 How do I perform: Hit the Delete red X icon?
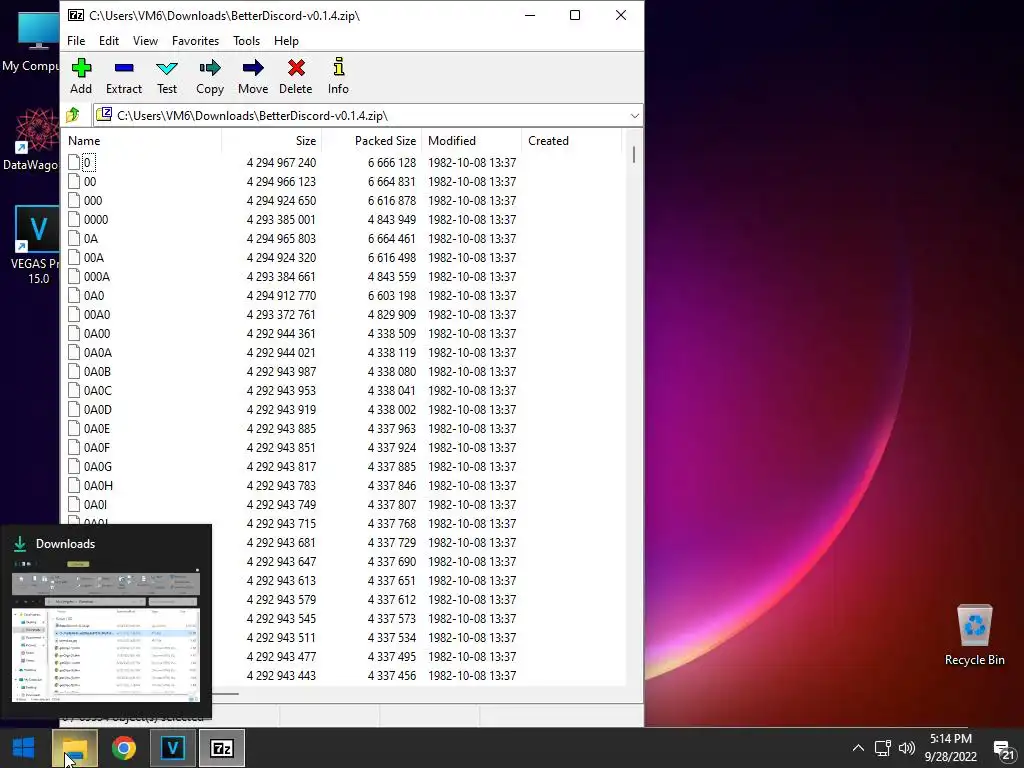point(296,76)
